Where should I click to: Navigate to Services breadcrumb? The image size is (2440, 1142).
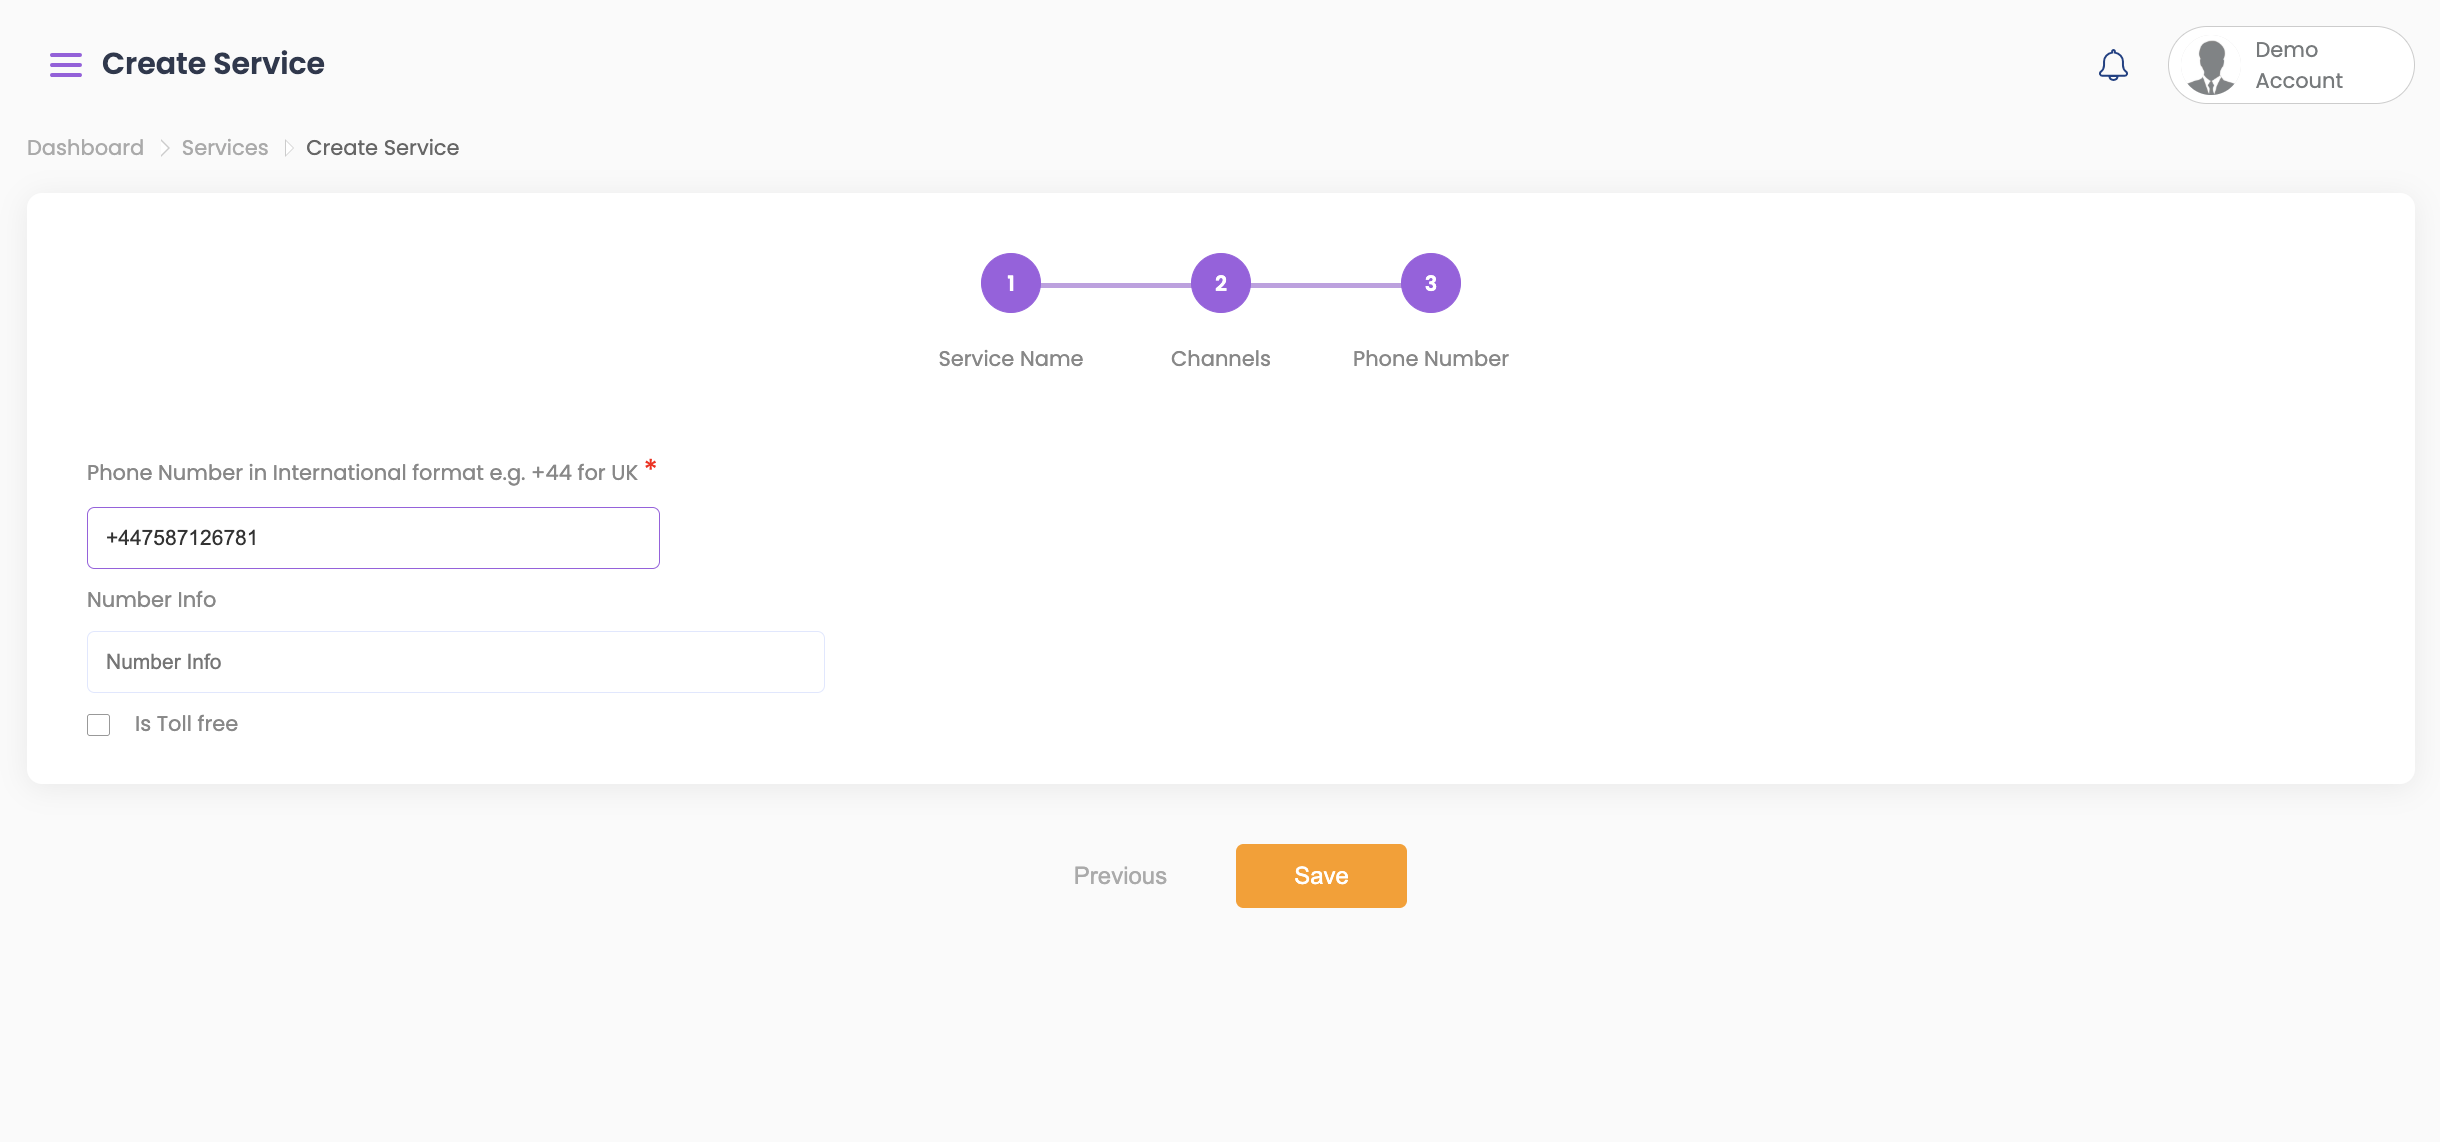click(x=225, y=148)
